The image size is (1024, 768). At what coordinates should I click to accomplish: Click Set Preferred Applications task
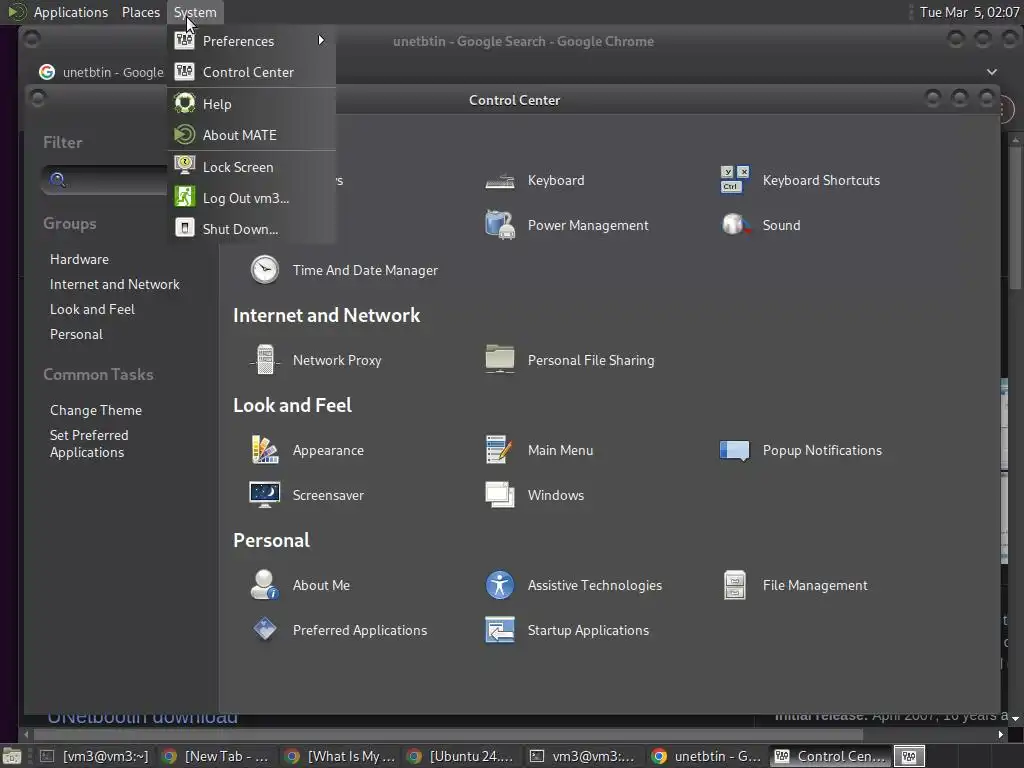coord(89,443)
